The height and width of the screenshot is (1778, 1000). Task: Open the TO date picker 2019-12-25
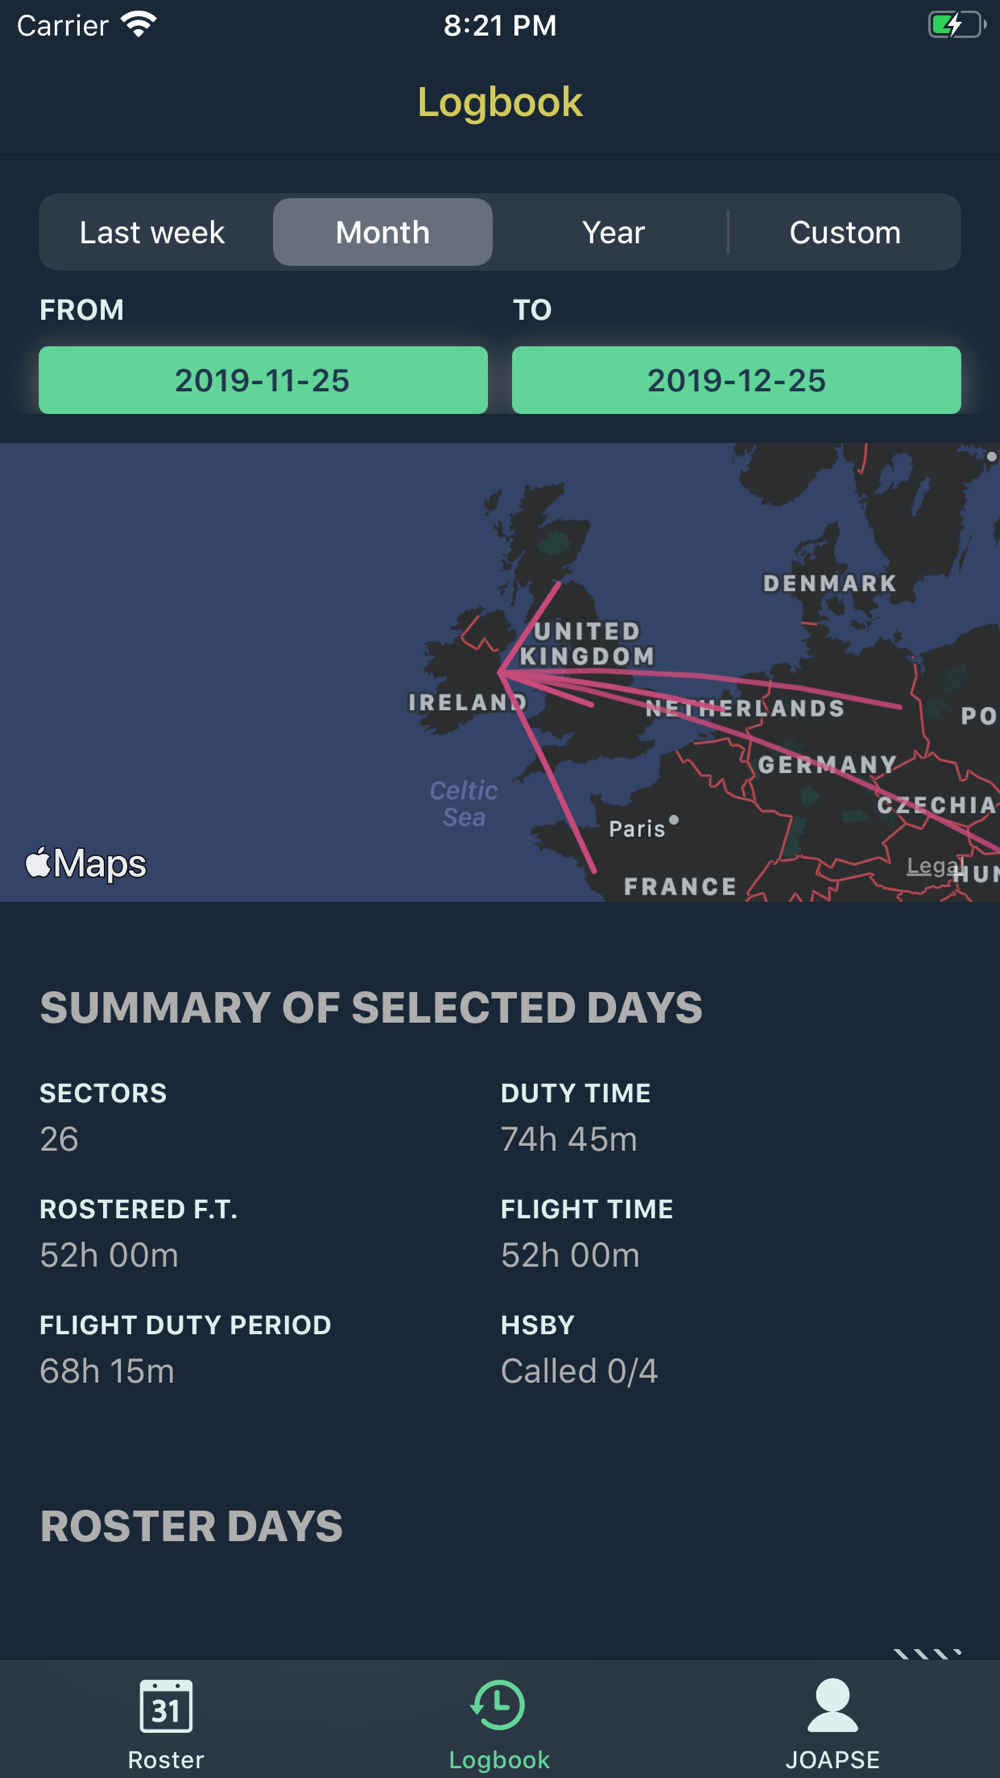pyautogui.click(x=736, y=380)
